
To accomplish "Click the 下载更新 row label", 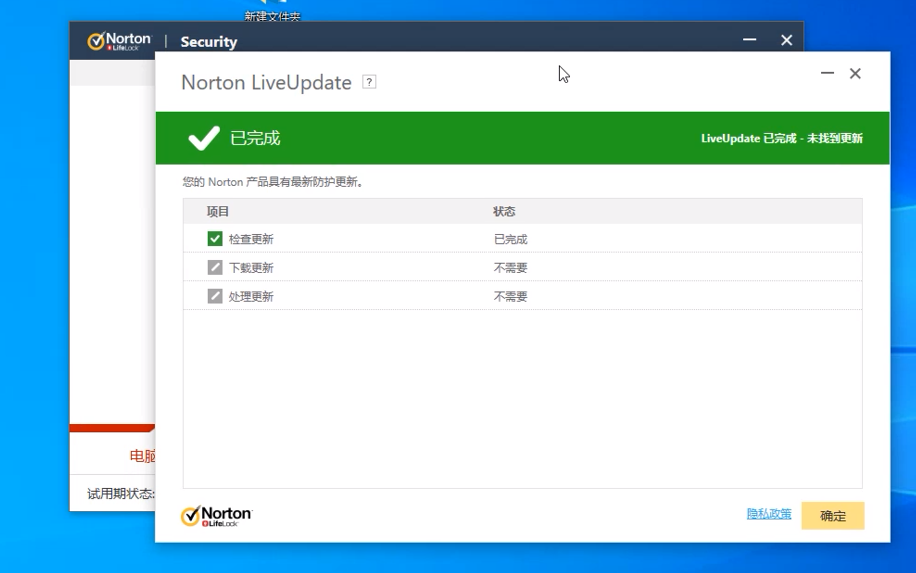I will 251,268.
